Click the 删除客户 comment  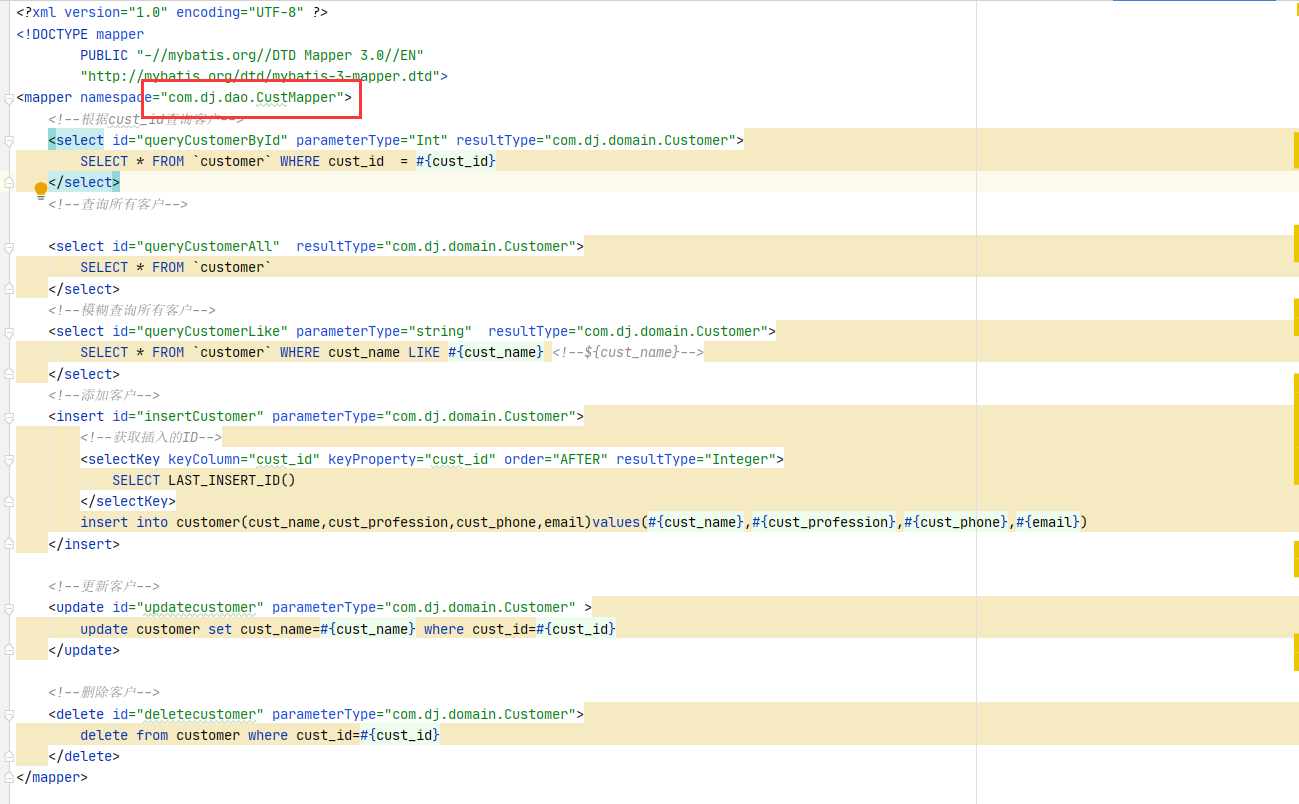pyautogui.click(x=106, y=692)
